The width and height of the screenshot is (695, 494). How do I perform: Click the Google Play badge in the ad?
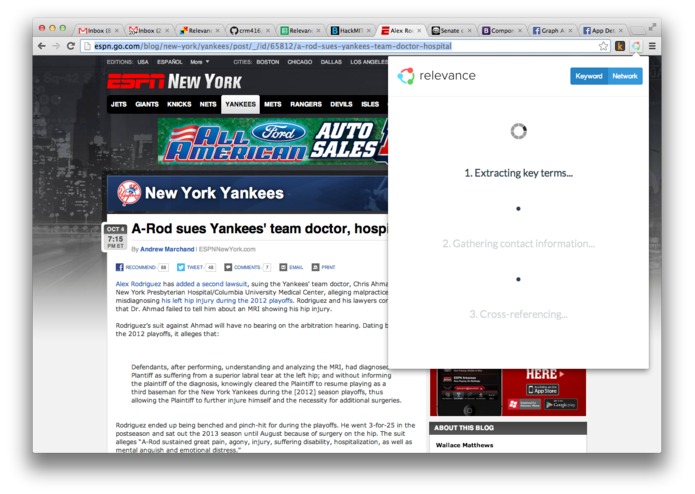(x=561, y=405)
